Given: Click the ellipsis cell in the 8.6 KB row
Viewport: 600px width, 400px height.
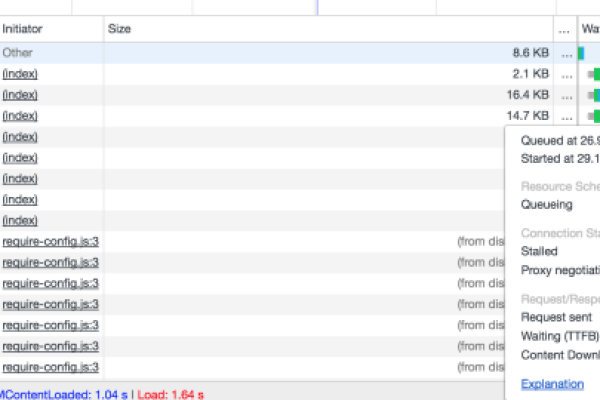Looking at the screenshot, I should [x=567, y=53].
